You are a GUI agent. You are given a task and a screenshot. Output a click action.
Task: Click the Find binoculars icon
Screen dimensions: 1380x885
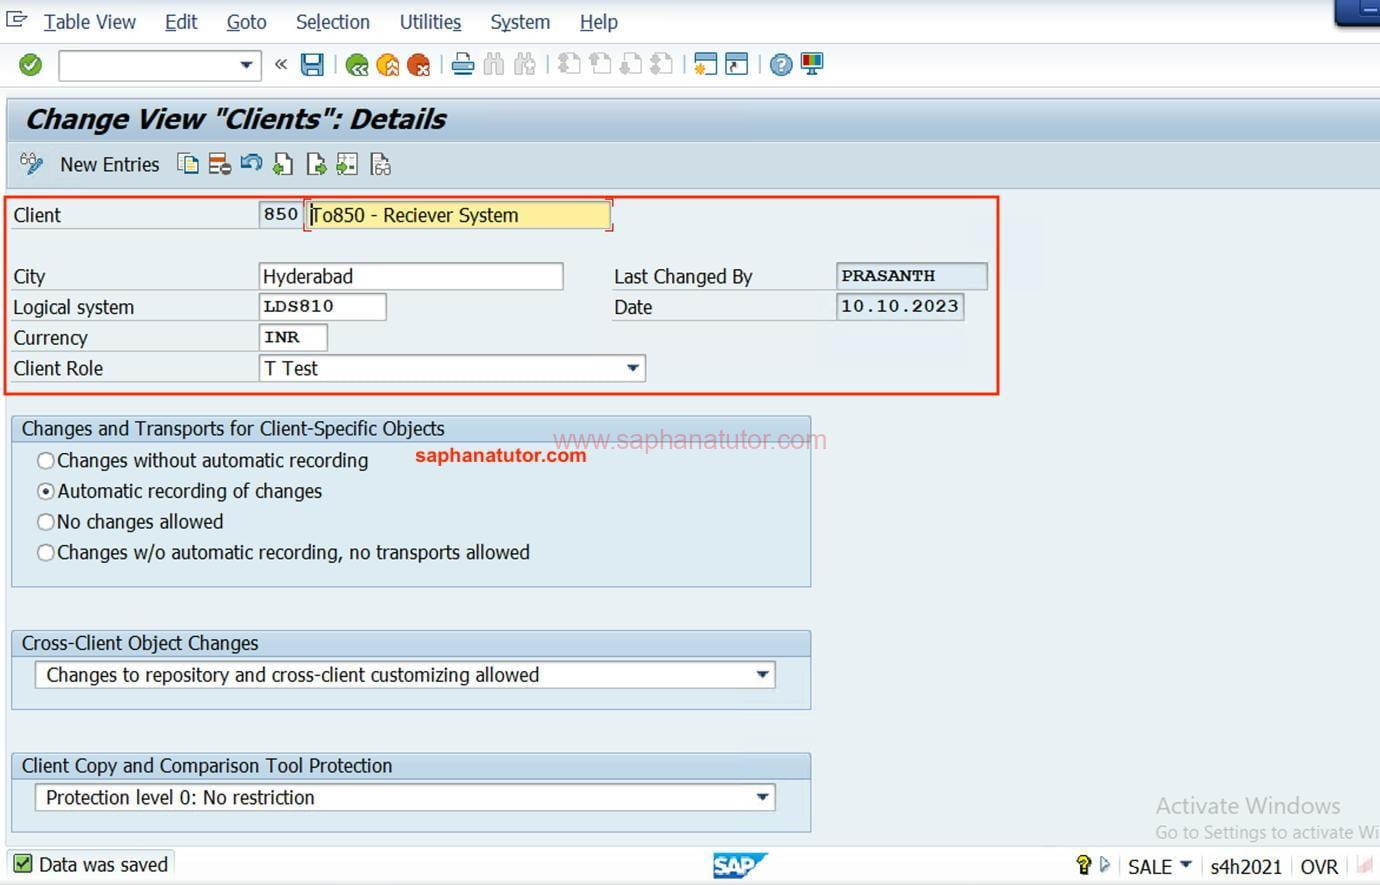tap(493, 65)
